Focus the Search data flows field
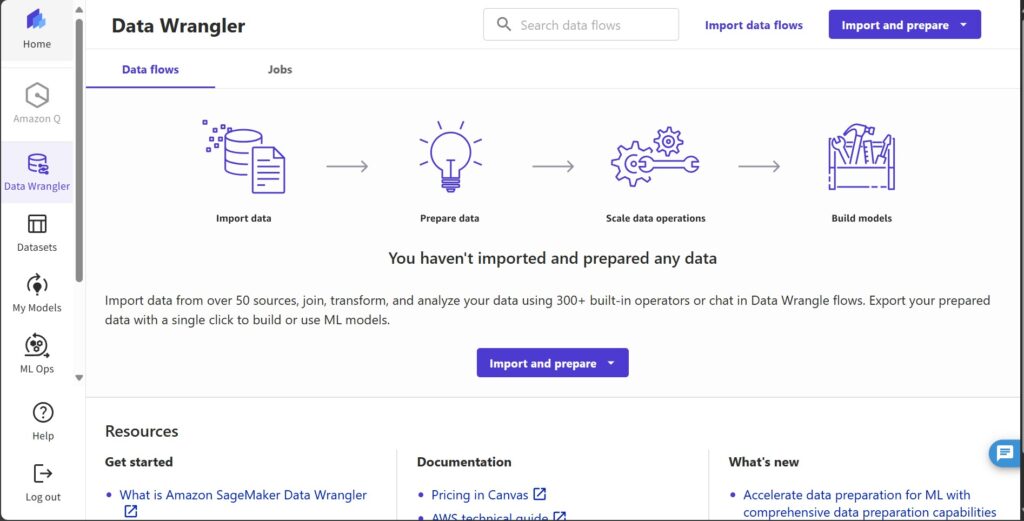The height and width of the screenshot is (521, 1024). pyautogui.click(x=581, y=25)
